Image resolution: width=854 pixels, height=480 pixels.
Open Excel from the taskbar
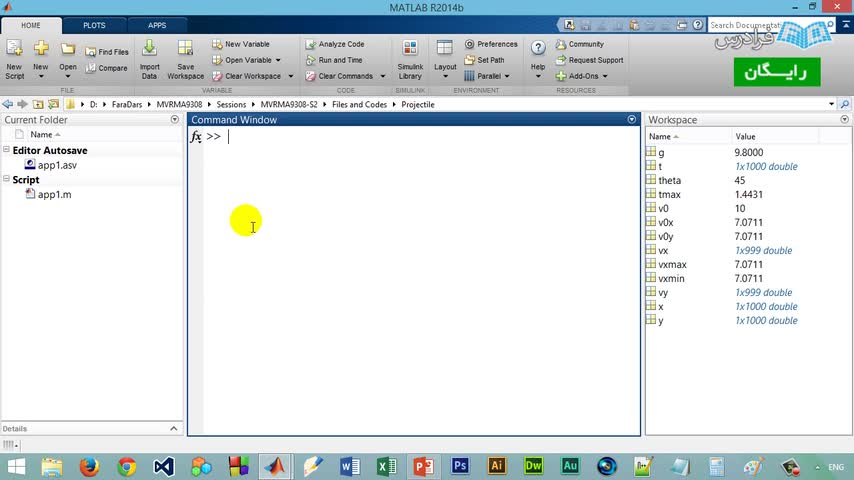click(387, 467)
